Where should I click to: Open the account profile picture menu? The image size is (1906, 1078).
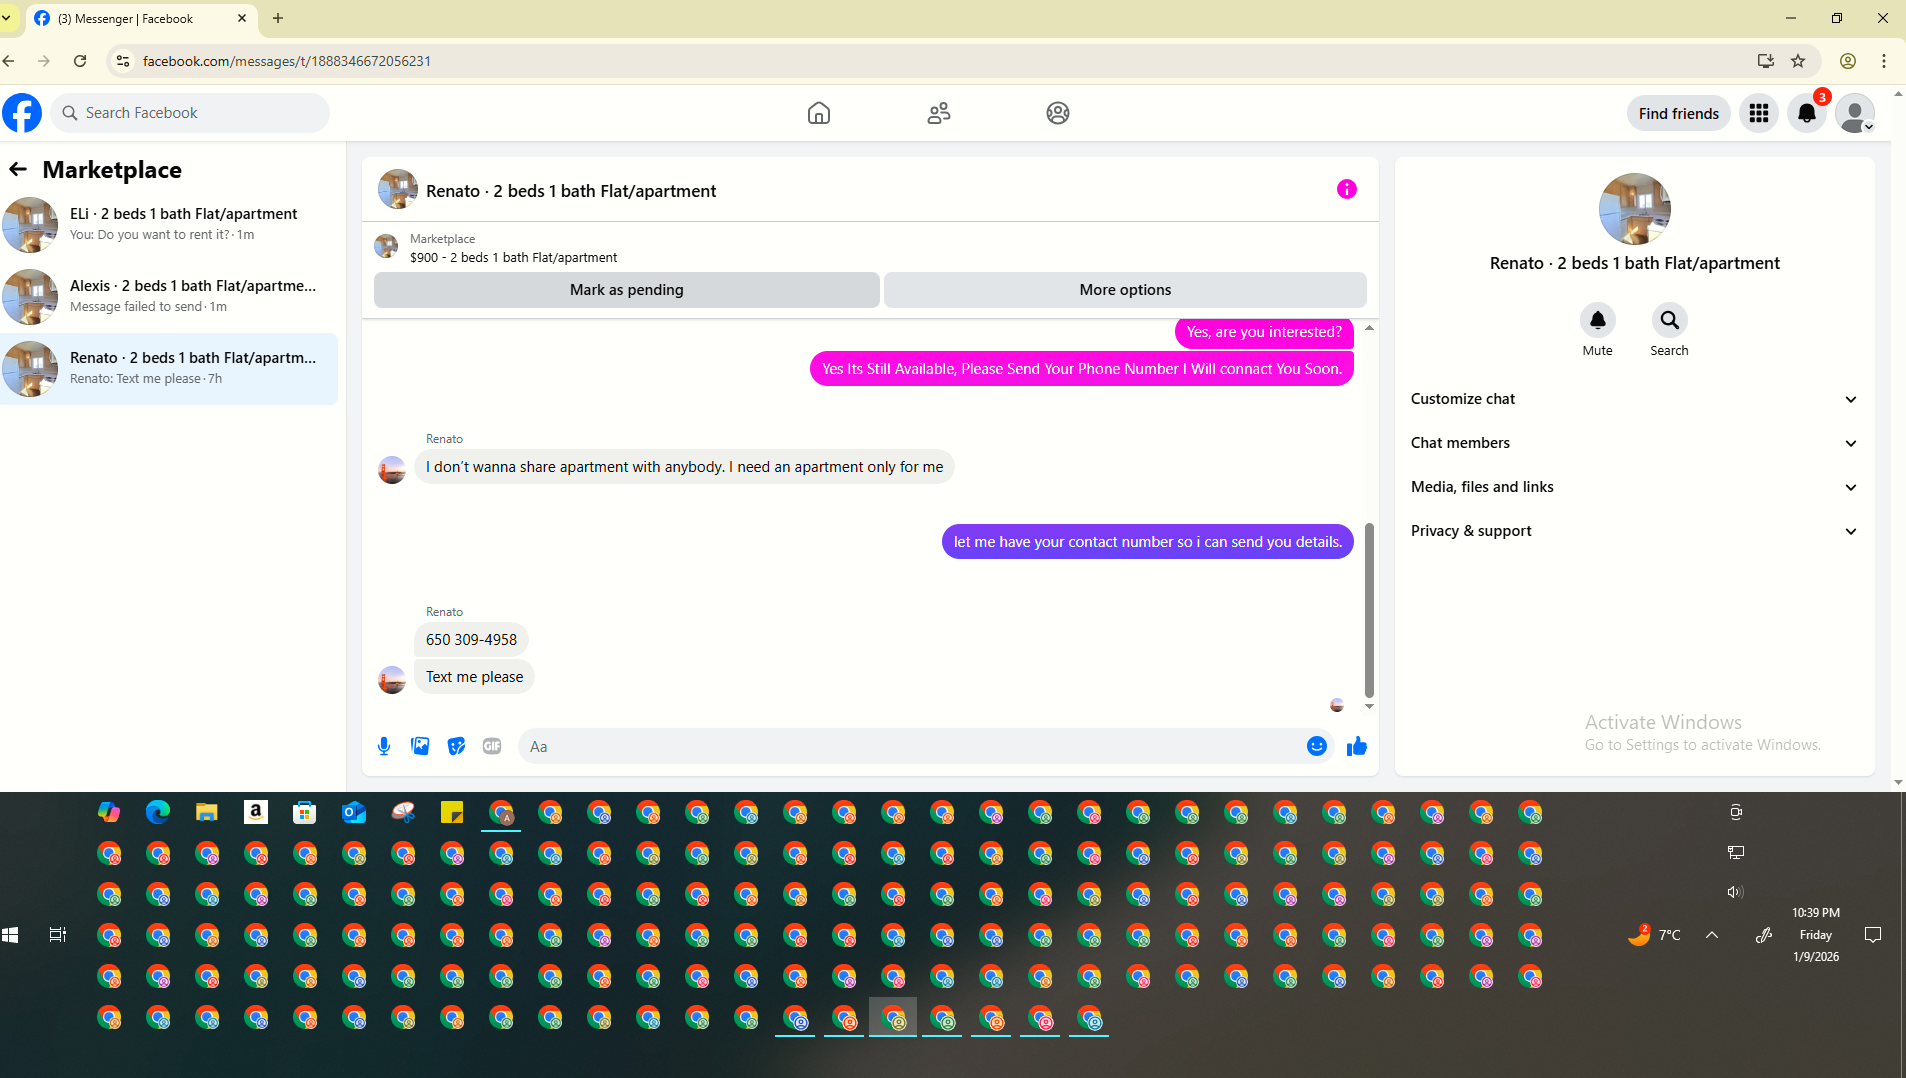tap(1855, 113)
